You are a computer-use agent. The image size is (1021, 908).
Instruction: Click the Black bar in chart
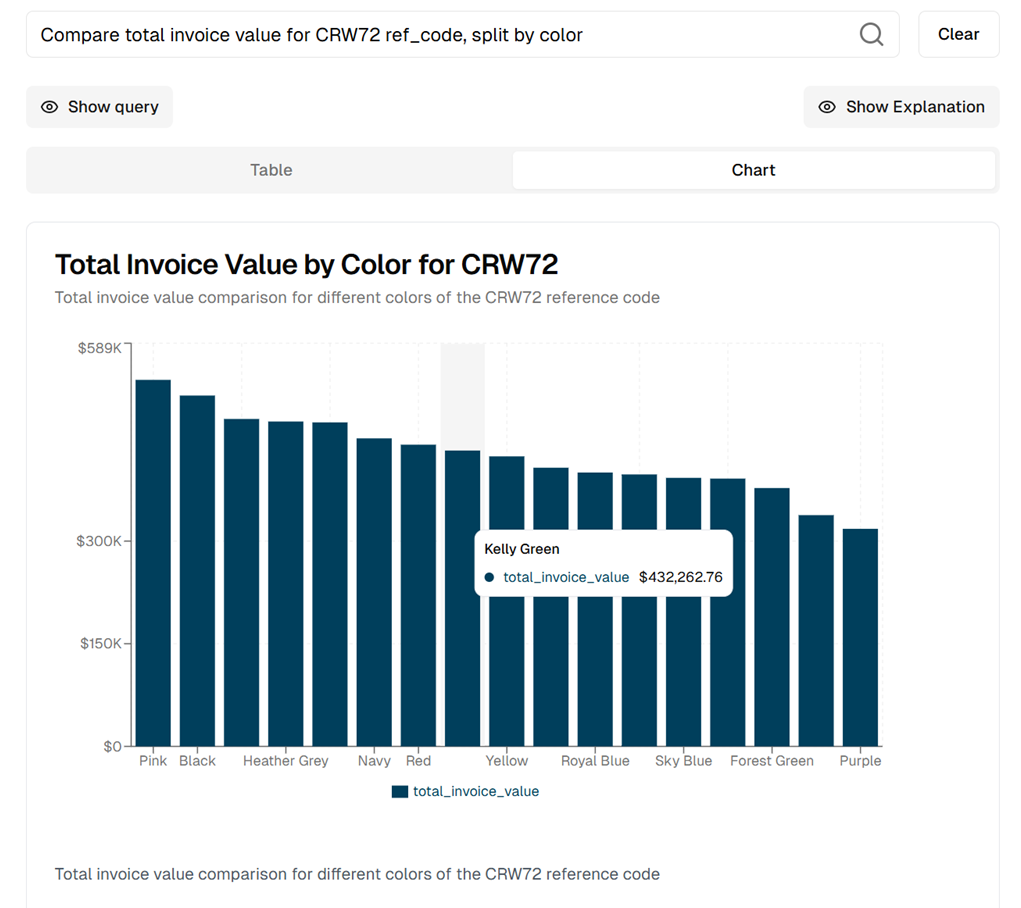tap(197, 571)
